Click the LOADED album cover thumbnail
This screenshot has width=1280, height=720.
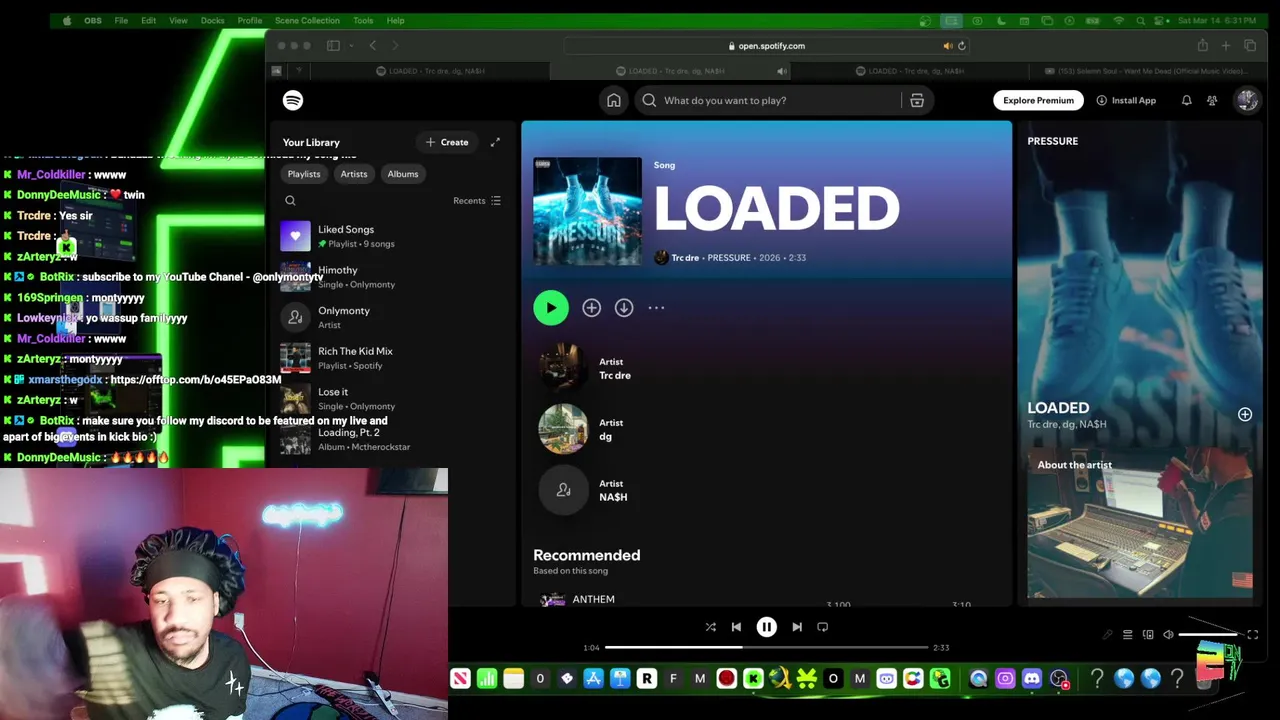(x=587, y=211)
